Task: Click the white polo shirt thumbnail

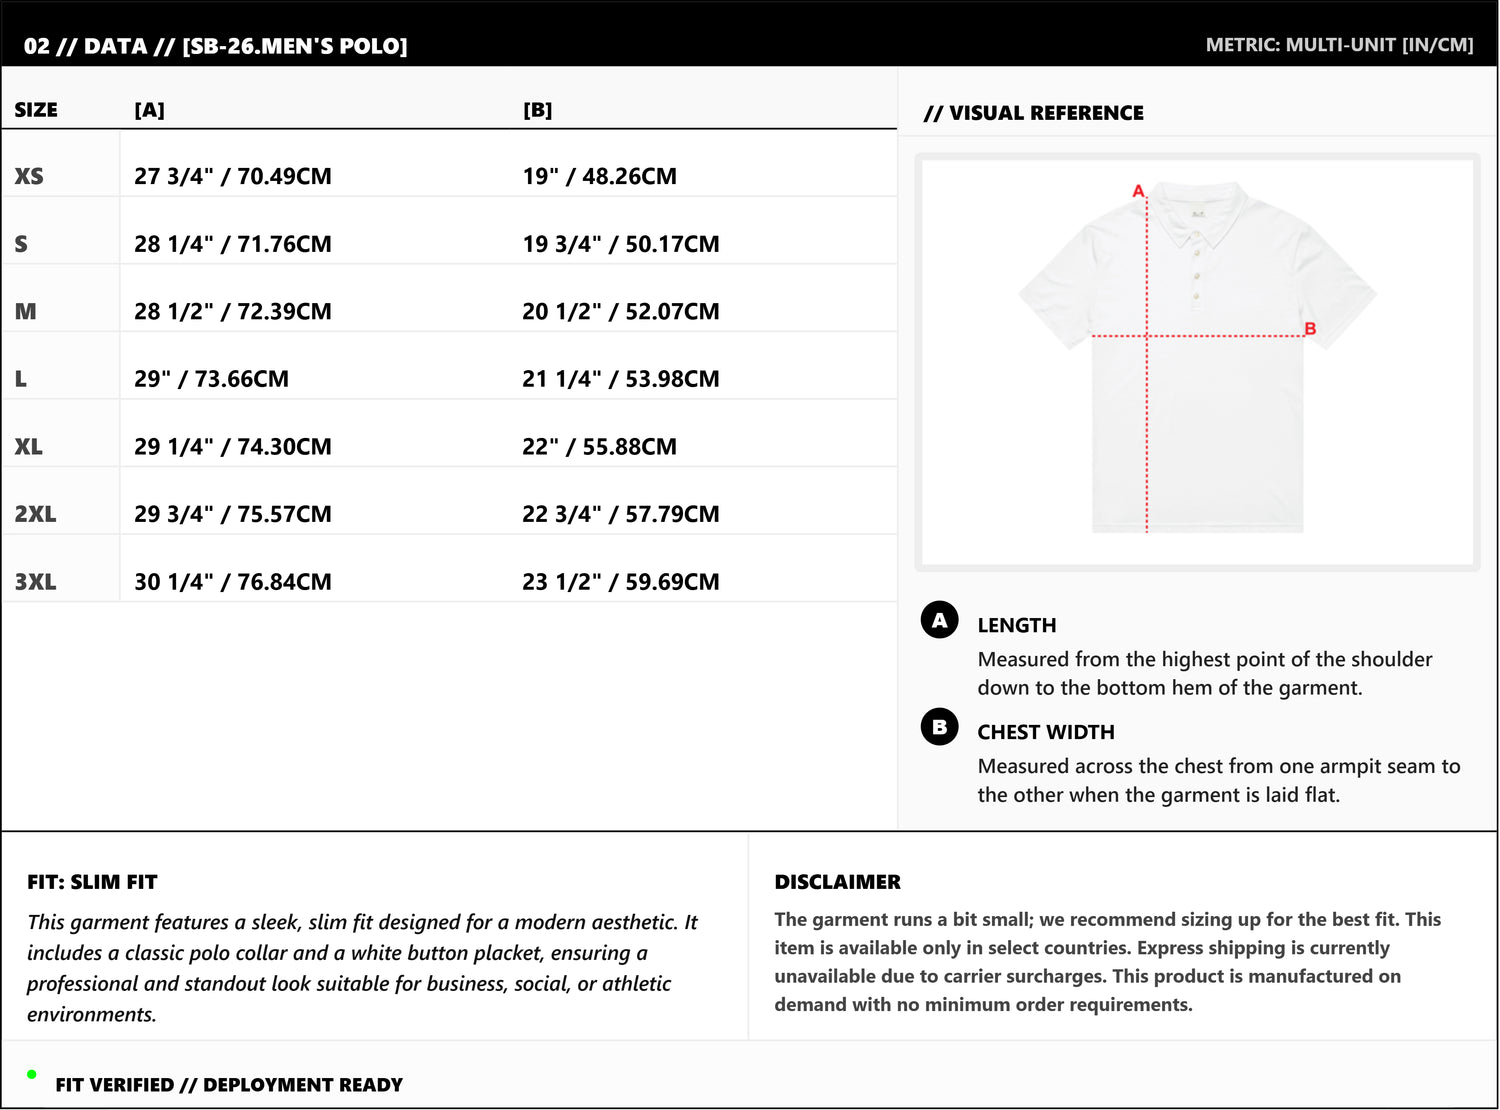Action: [x=1197, y=362]
